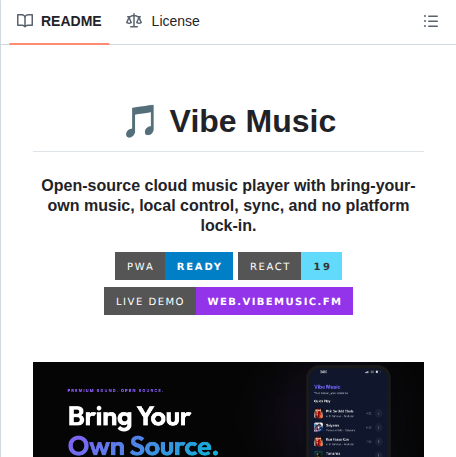Screen dimensions: 456x457
Task: Click the PWA Ready badge
Action: [174, 266]
